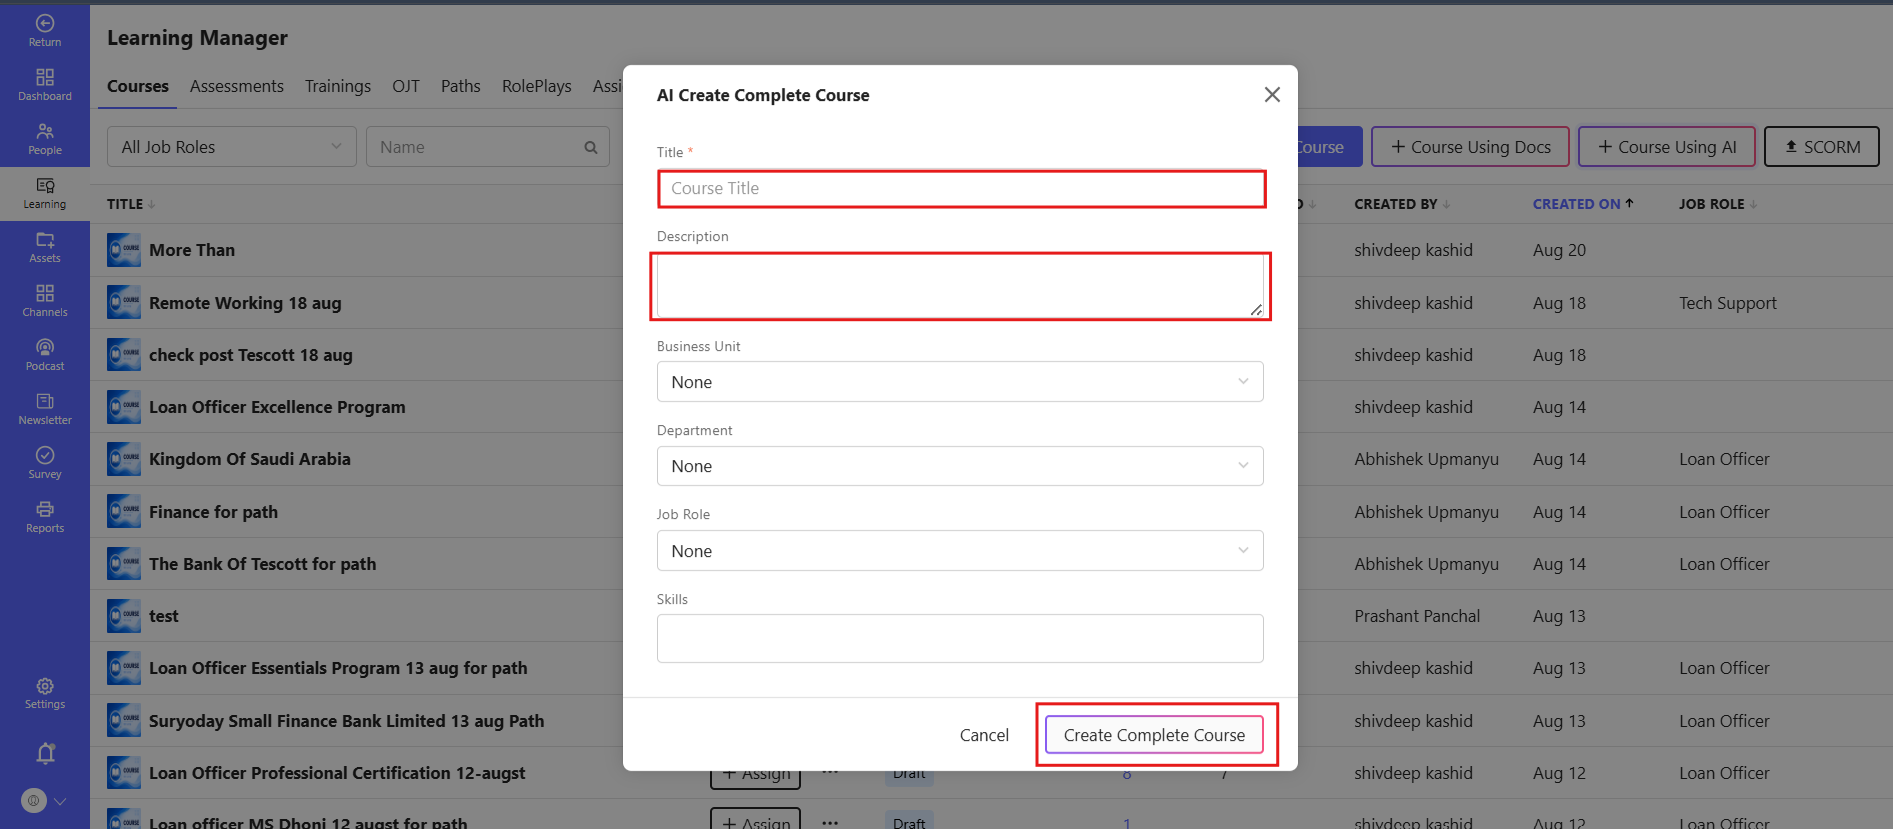This screenshot has width=1893, height=829.
Task: Open the All Job Roles filter dropdown
Action: (x=232, y=147)
